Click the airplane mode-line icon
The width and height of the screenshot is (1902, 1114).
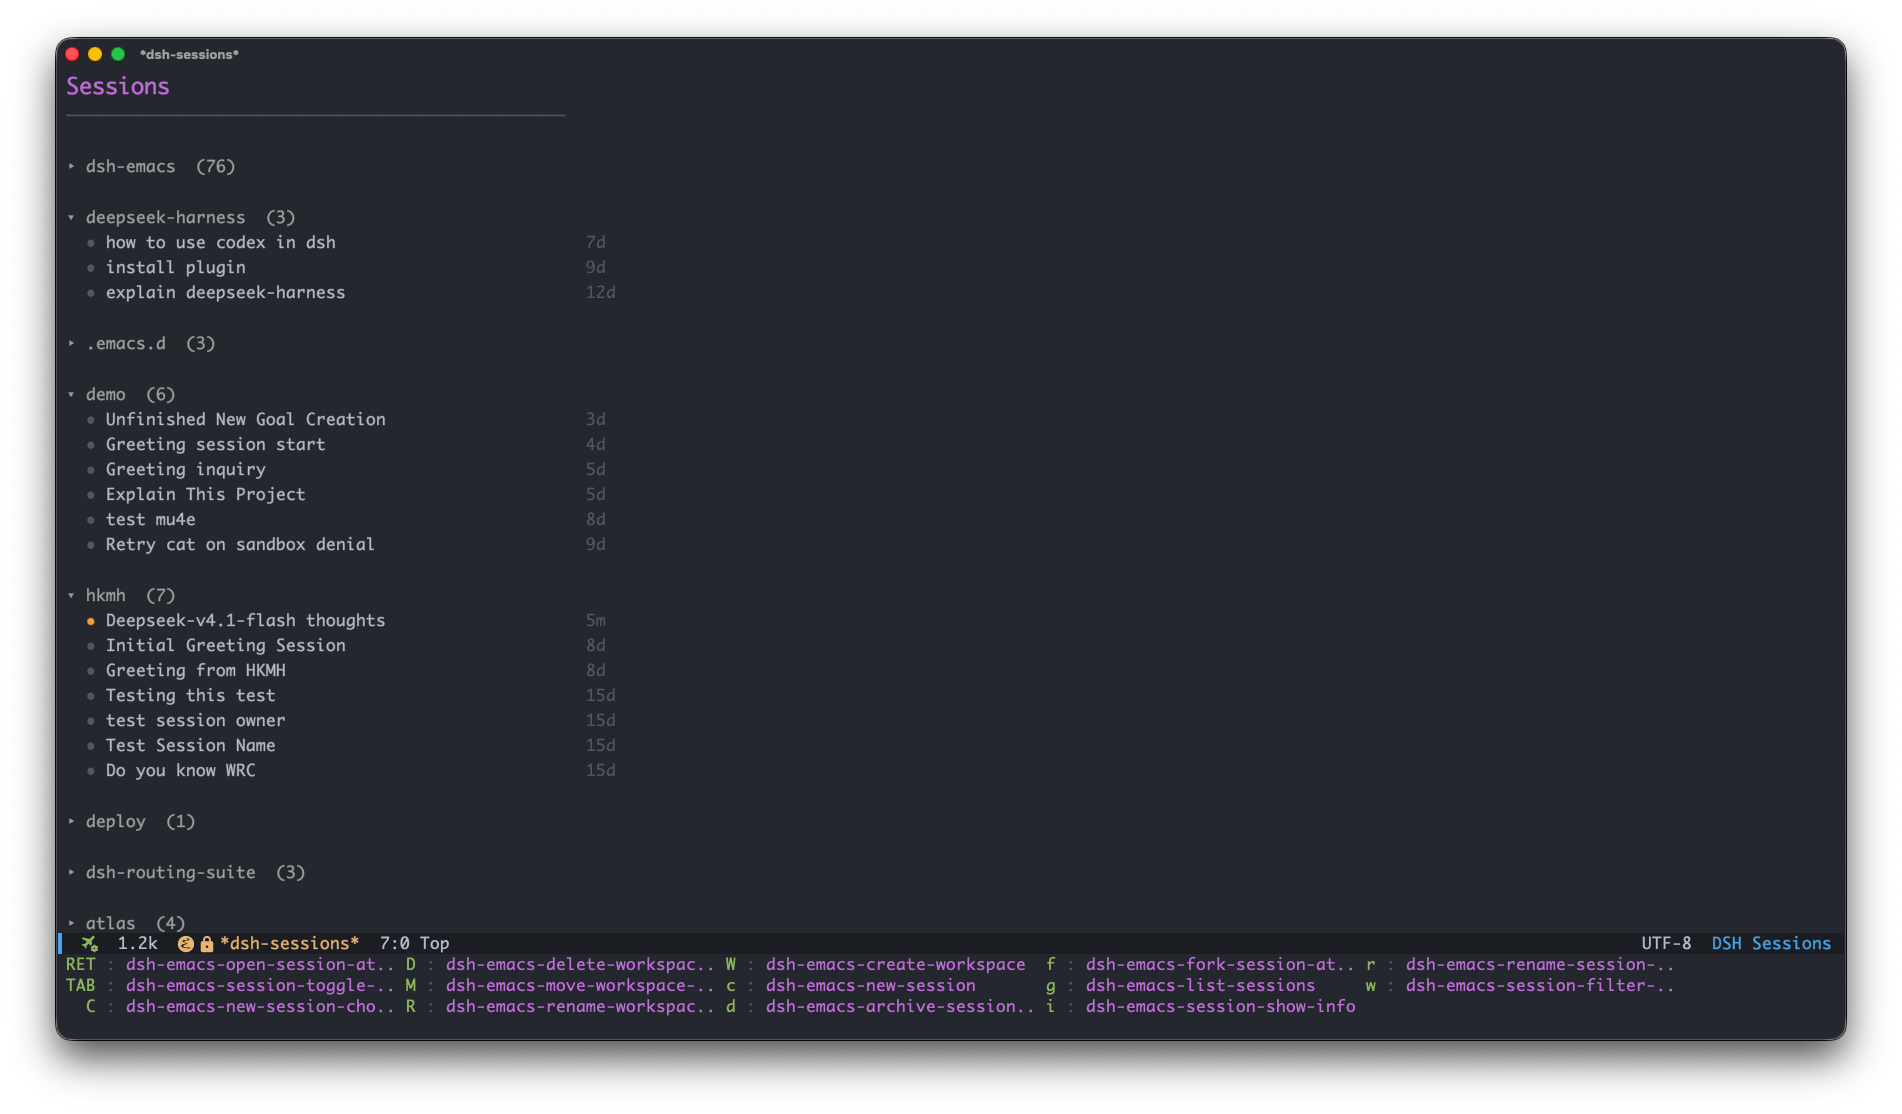pyautogui.click(x=90, y=943)
